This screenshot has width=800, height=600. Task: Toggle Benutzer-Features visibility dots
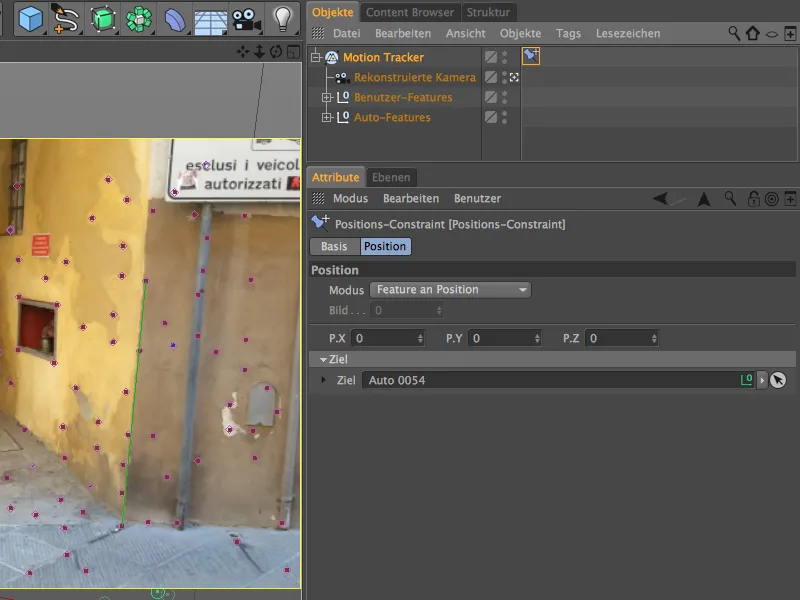[x=504, y=97]
